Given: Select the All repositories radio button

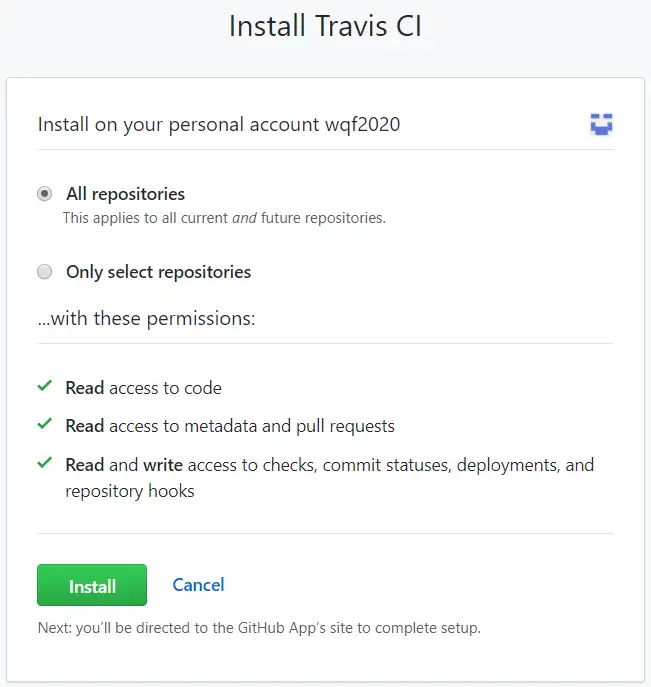Looking at the screenshot, I should [x=44, y=194].
